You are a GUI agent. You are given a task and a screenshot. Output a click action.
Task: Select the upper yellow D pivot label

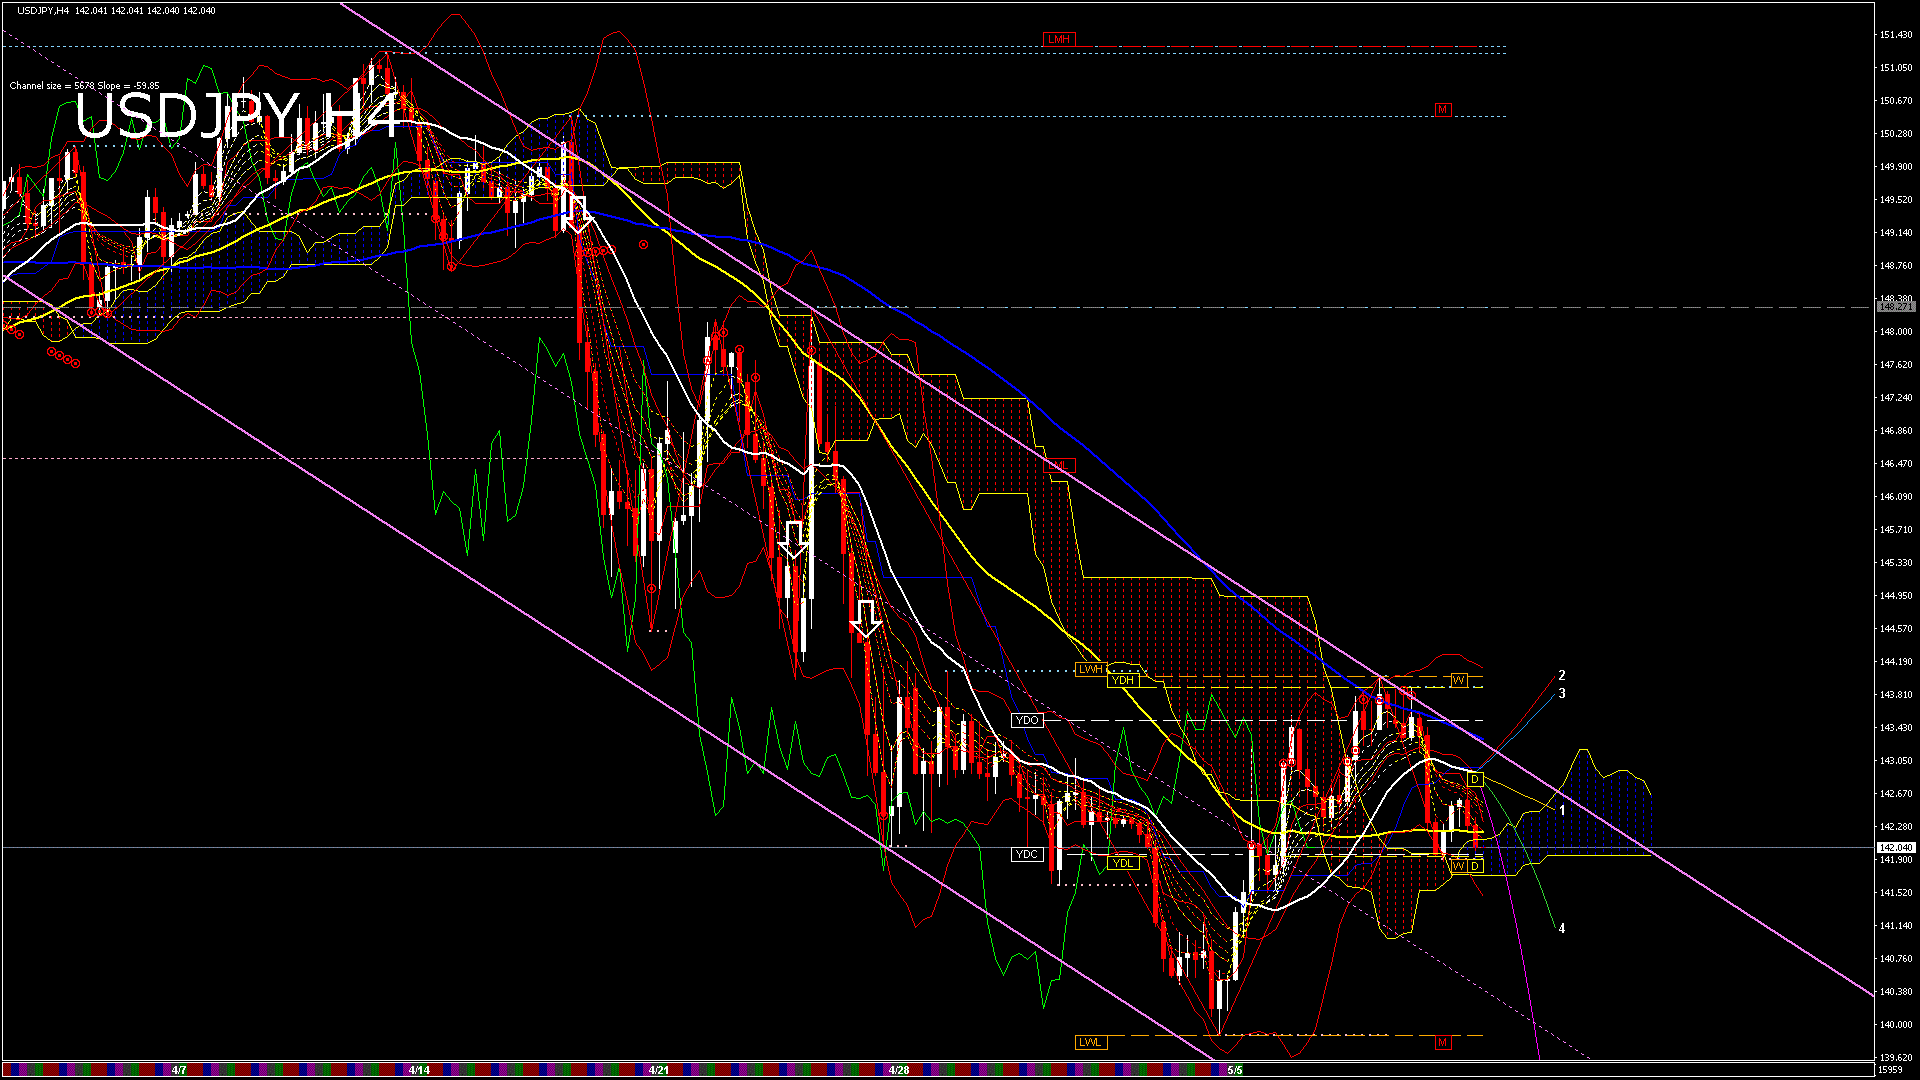1475,779
